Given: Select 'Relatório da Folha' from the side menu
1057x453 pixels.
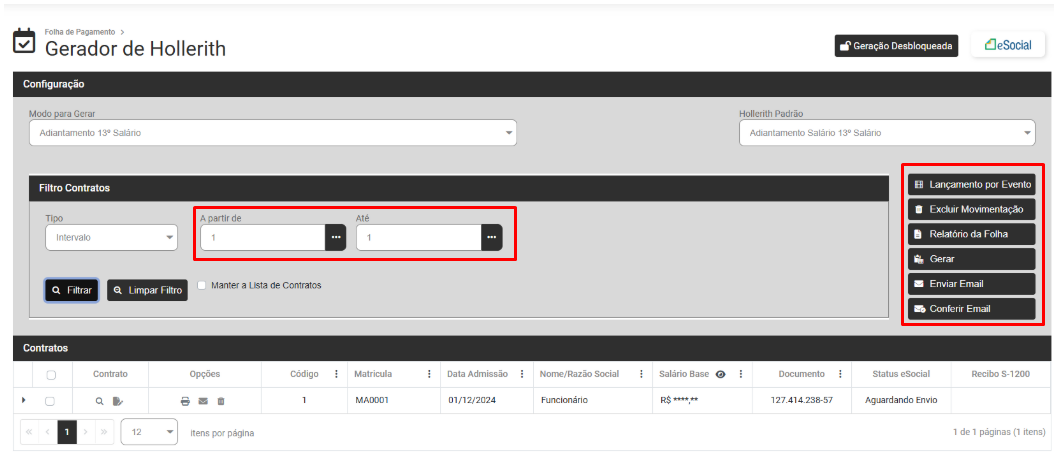Looking at the screenshot, I should tap(970, 234).
